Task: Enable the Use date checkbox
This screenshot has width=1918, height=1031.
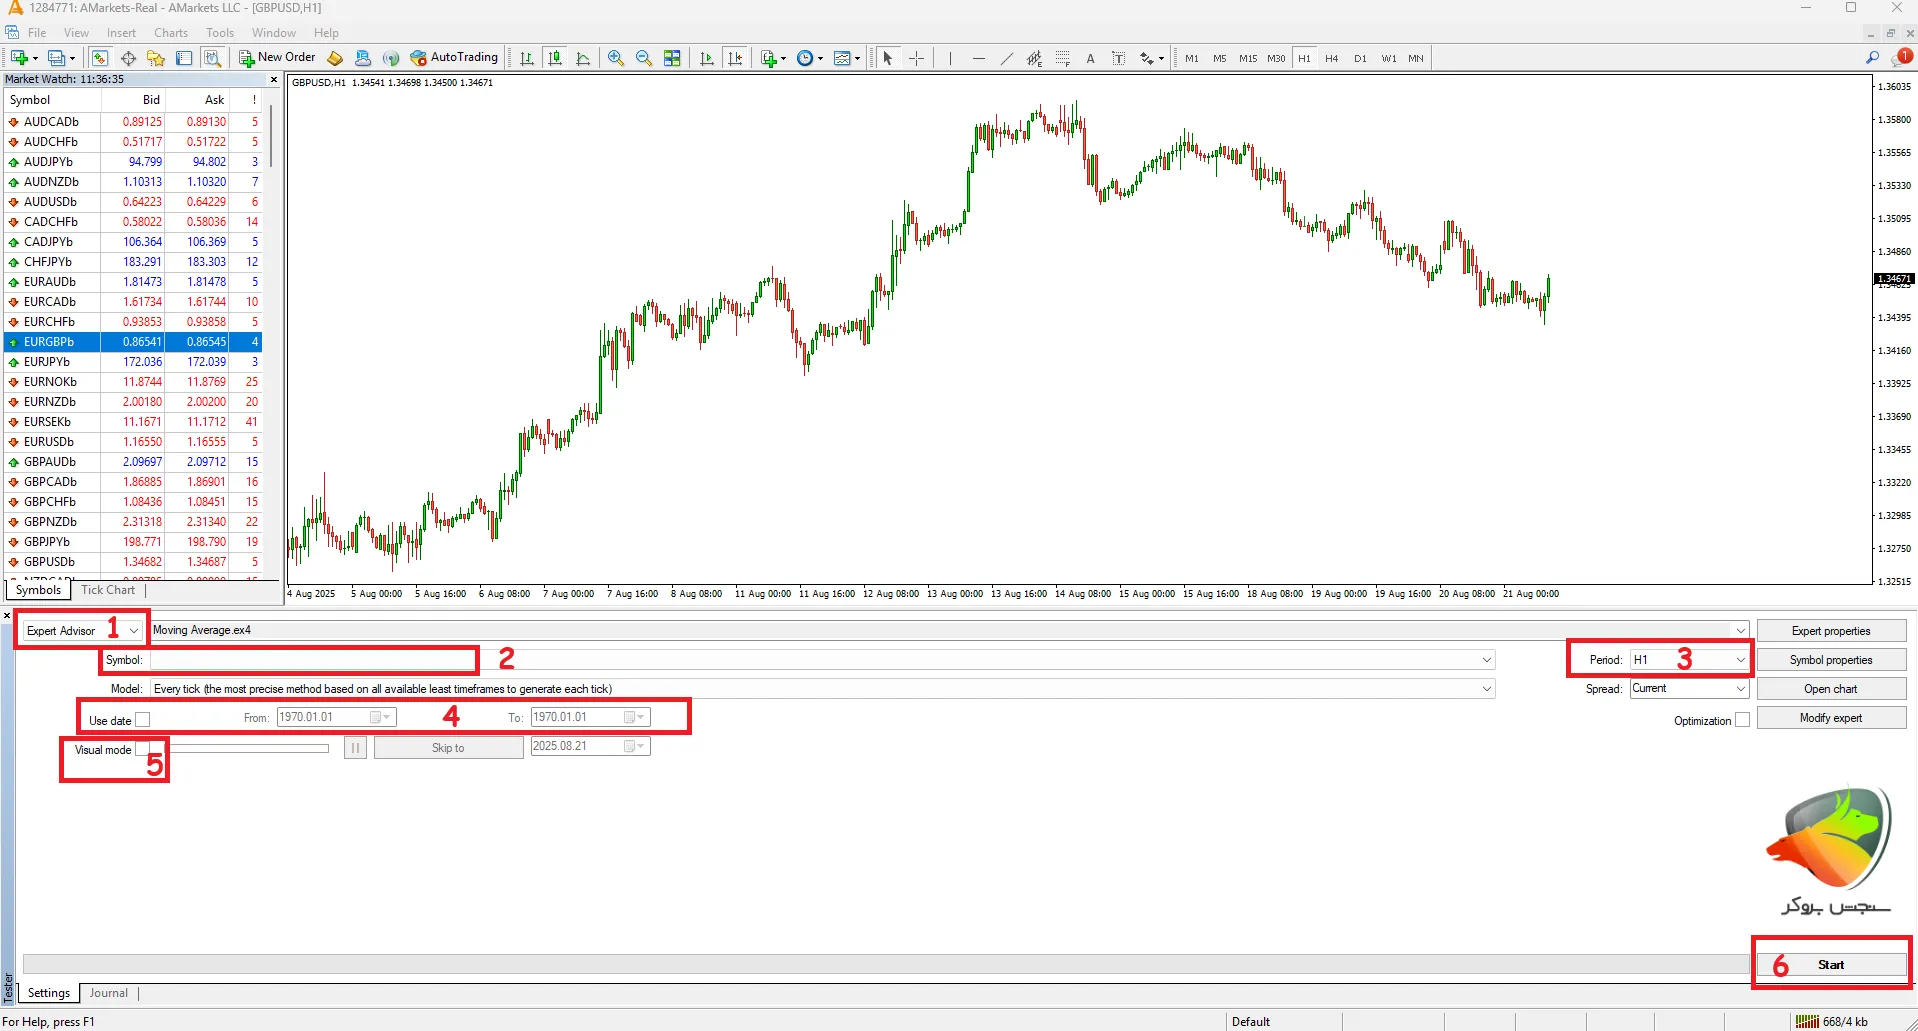Action: tap(143, 718)
